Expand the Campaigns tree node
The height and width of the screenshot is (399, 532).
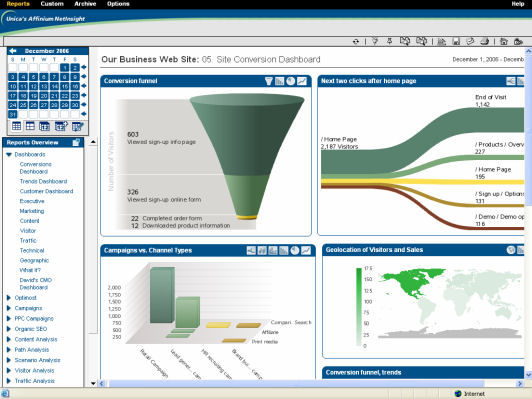click(x=9, y=308)
